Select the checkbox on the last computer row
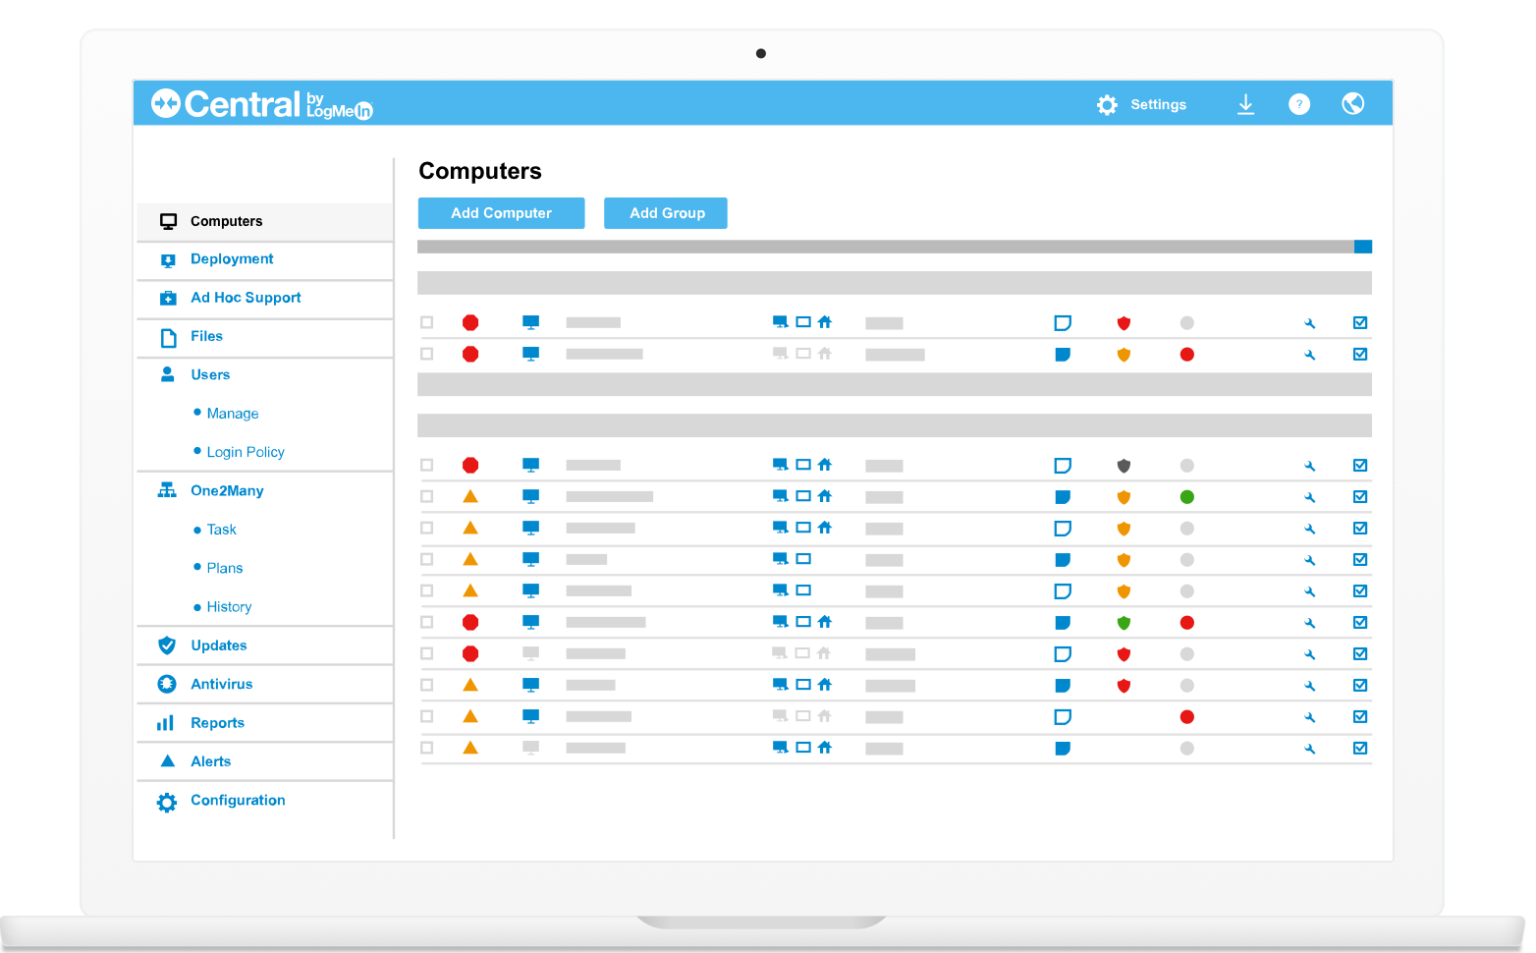Image resolution: width=1536 pixels, height=953 pixels. (427, 747)
